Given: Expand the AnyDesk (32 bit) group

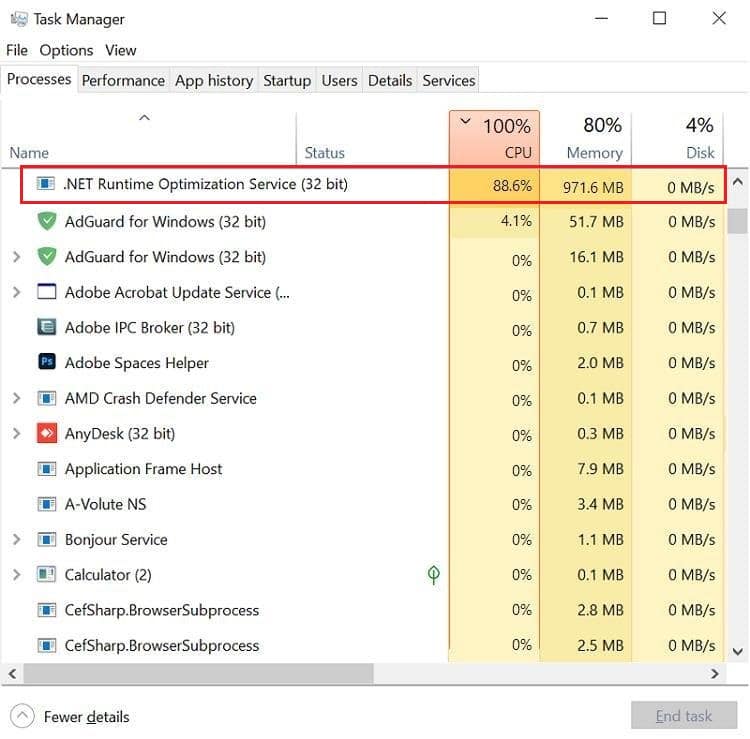Looking at the screenshot, I should (x=17, y=433).
